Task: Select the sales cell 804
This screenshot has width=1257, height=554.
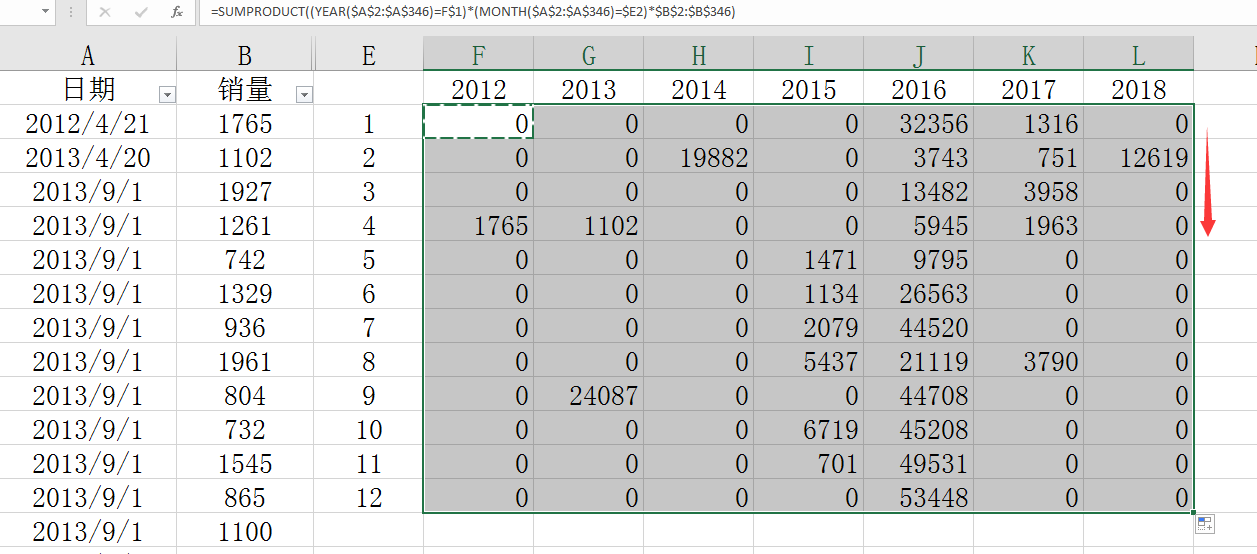Action: [245, 395]
